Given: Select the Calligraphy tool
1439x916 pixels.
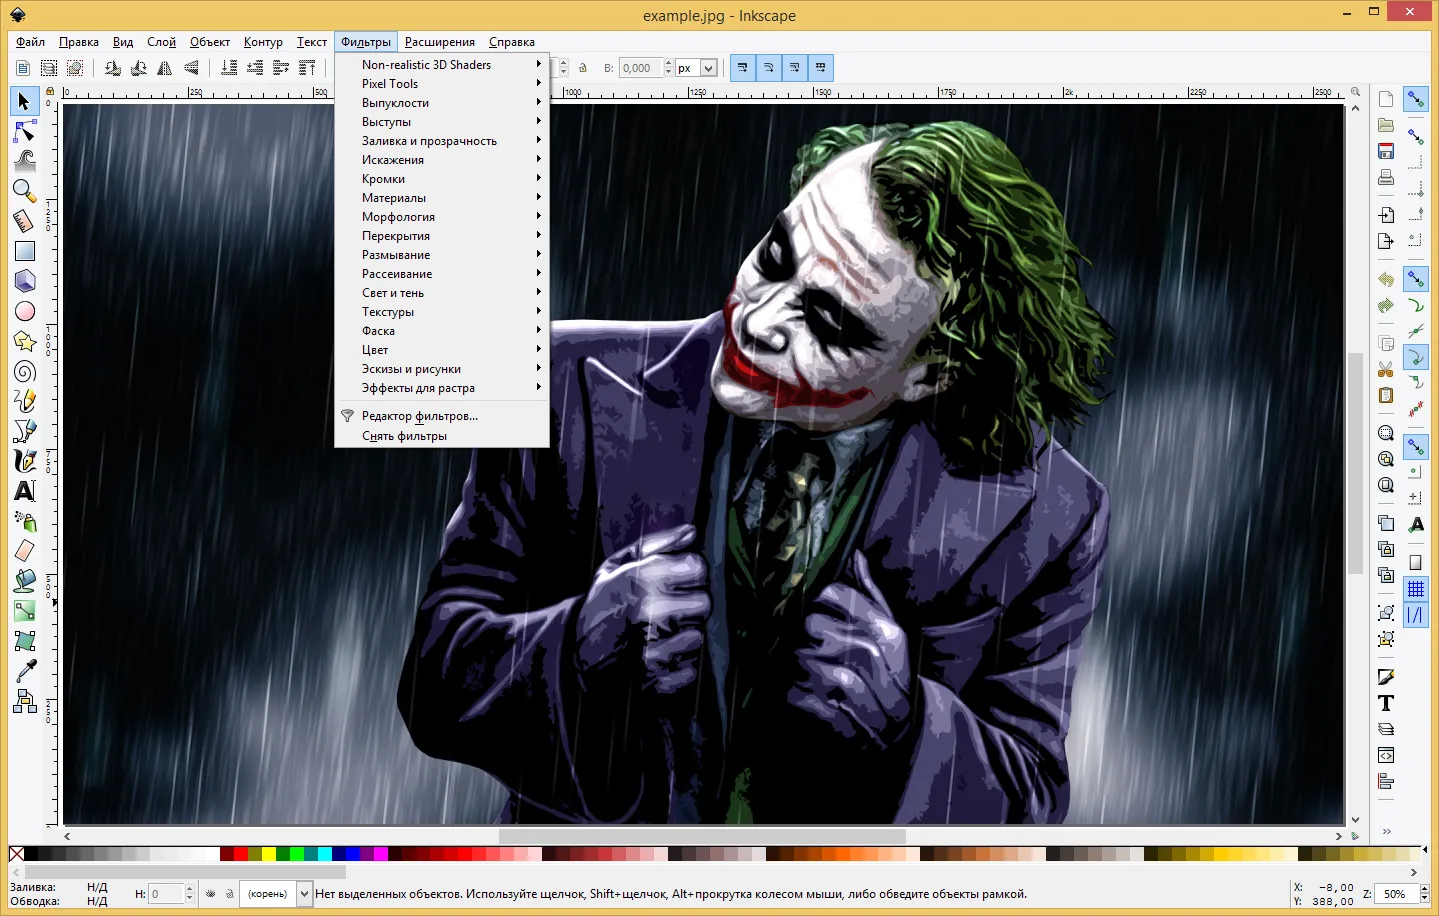Looking at the screenshot, I should click(24, 461).
